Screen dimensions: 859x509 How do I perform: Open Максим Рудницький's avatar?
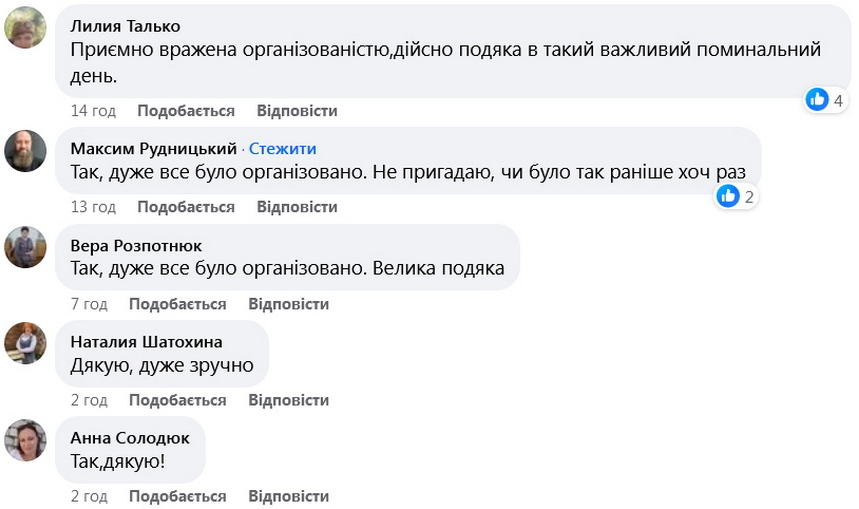pos(26,150)
